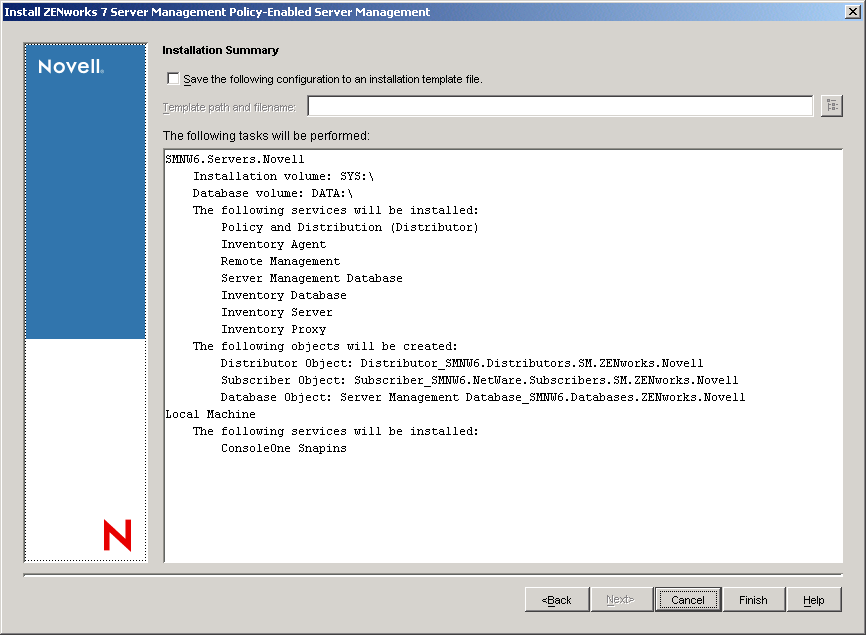Image resolution: width=866 pixels, height=635 pixels.
Task: Select 'Policy and Distribution (Distributor)' text
Action: (350, 227)
